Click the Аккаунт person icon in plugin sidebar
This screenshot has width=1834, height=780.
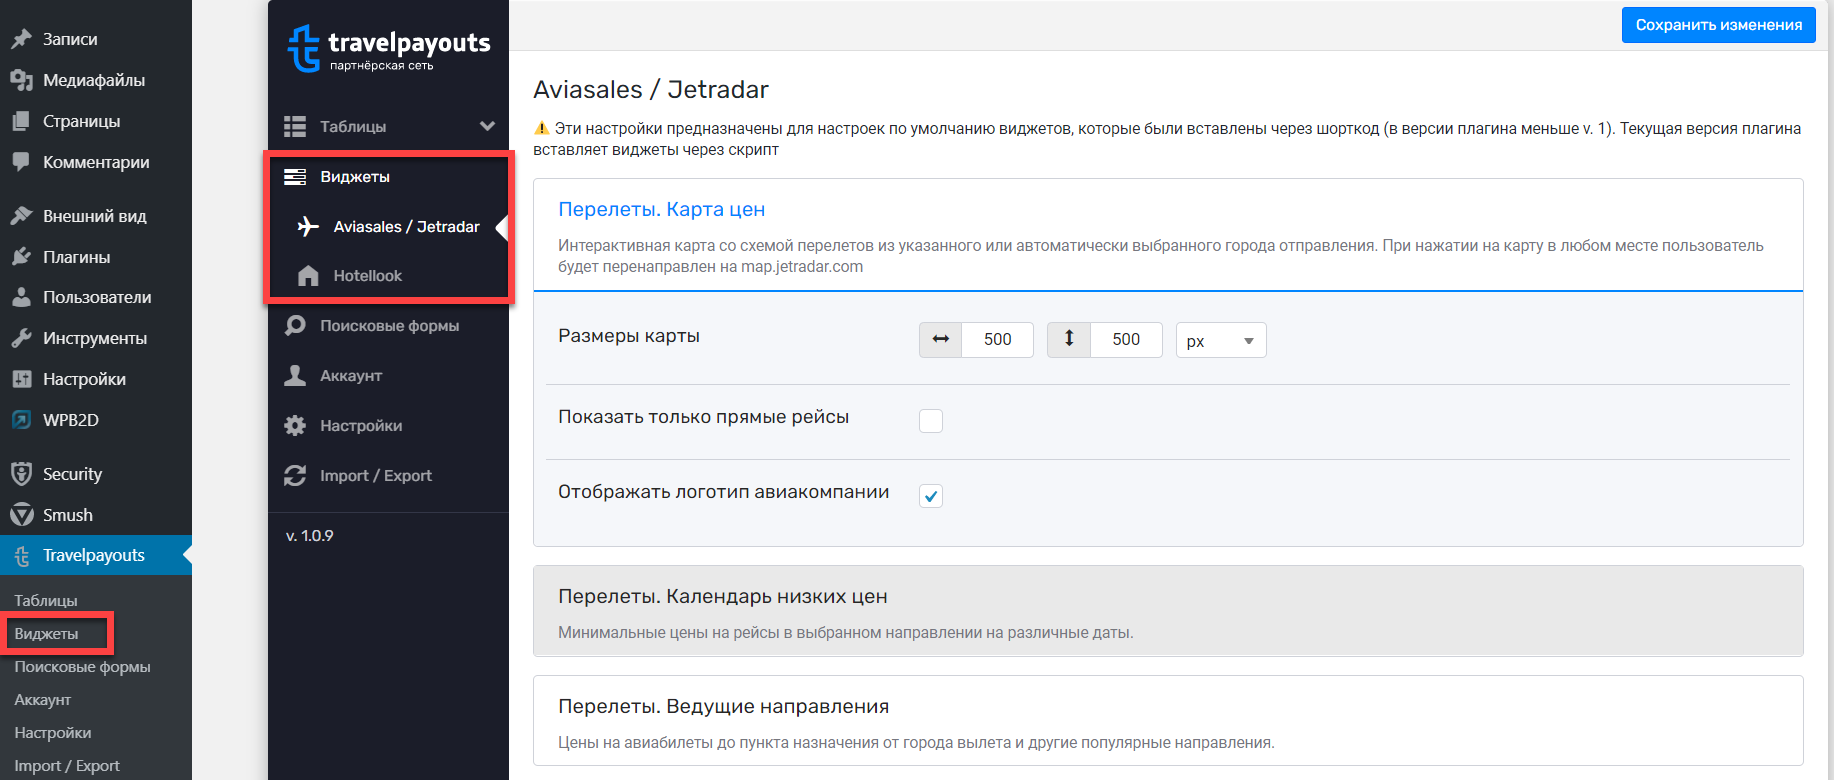click(x=295, y=375)
